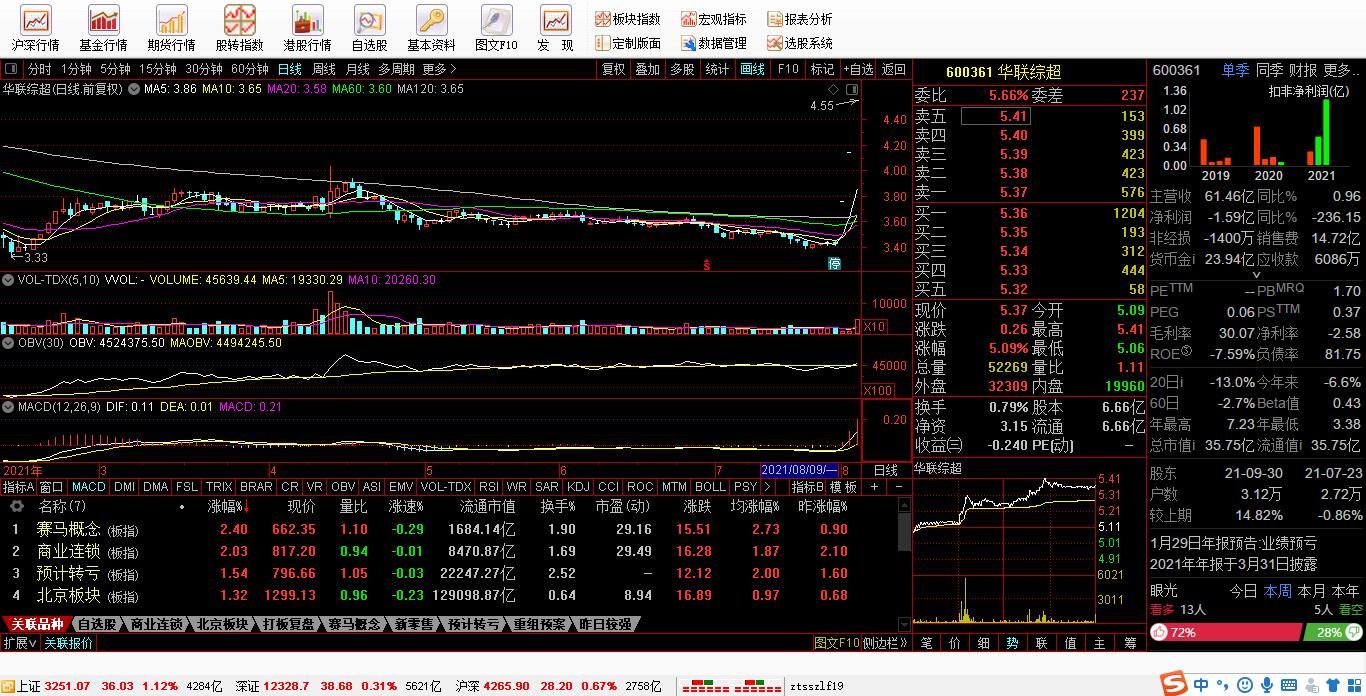The height and width of the screenshot is (696, 1366).
Task: Open 自选股 watchlist toolbar icon
Action: point(369,28)
